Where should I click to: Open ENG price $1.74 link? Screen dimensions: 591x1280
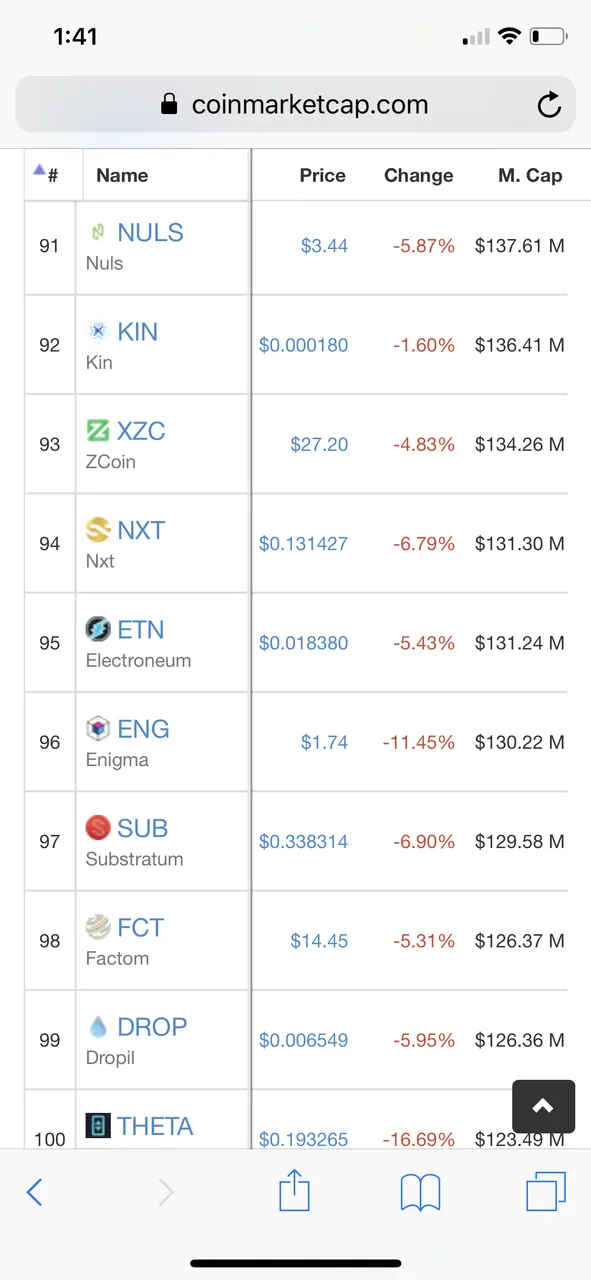coord(324,742)
